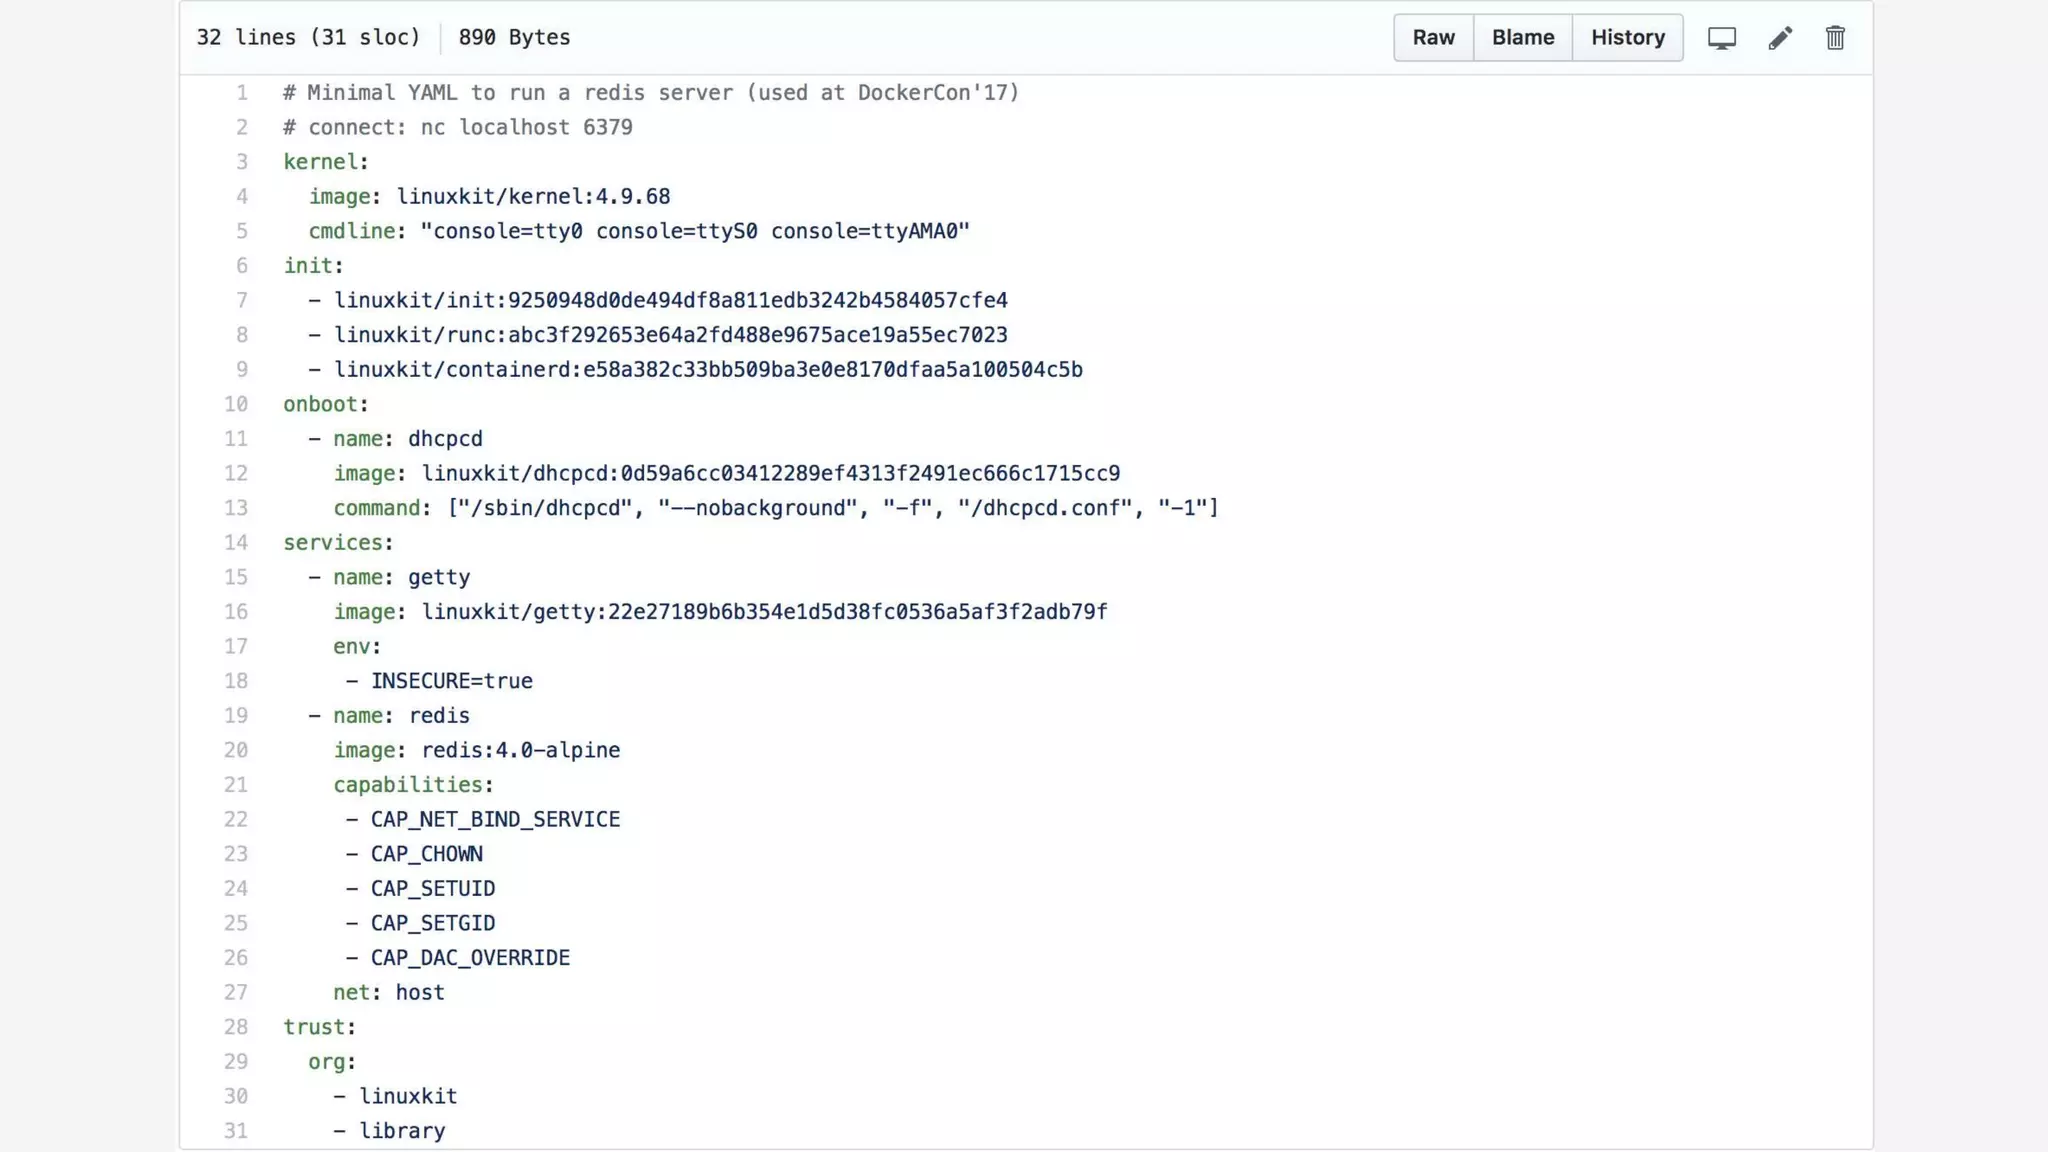Click the '32 lines (31 sloc)' file info
This screenshot has height=1152, width=2048.
308,38
